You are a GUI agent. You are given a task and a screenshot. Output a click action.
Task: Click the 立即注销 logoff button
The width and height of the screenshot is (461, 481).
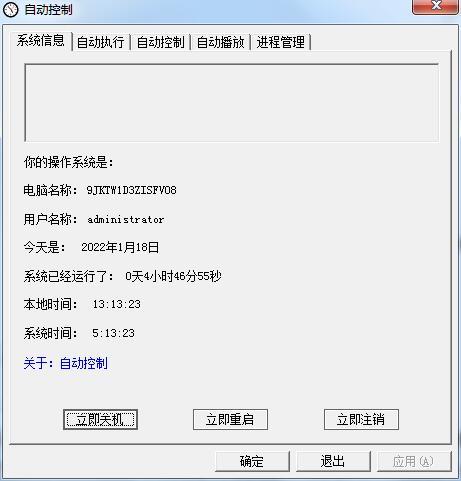click(x=361, y=419)
